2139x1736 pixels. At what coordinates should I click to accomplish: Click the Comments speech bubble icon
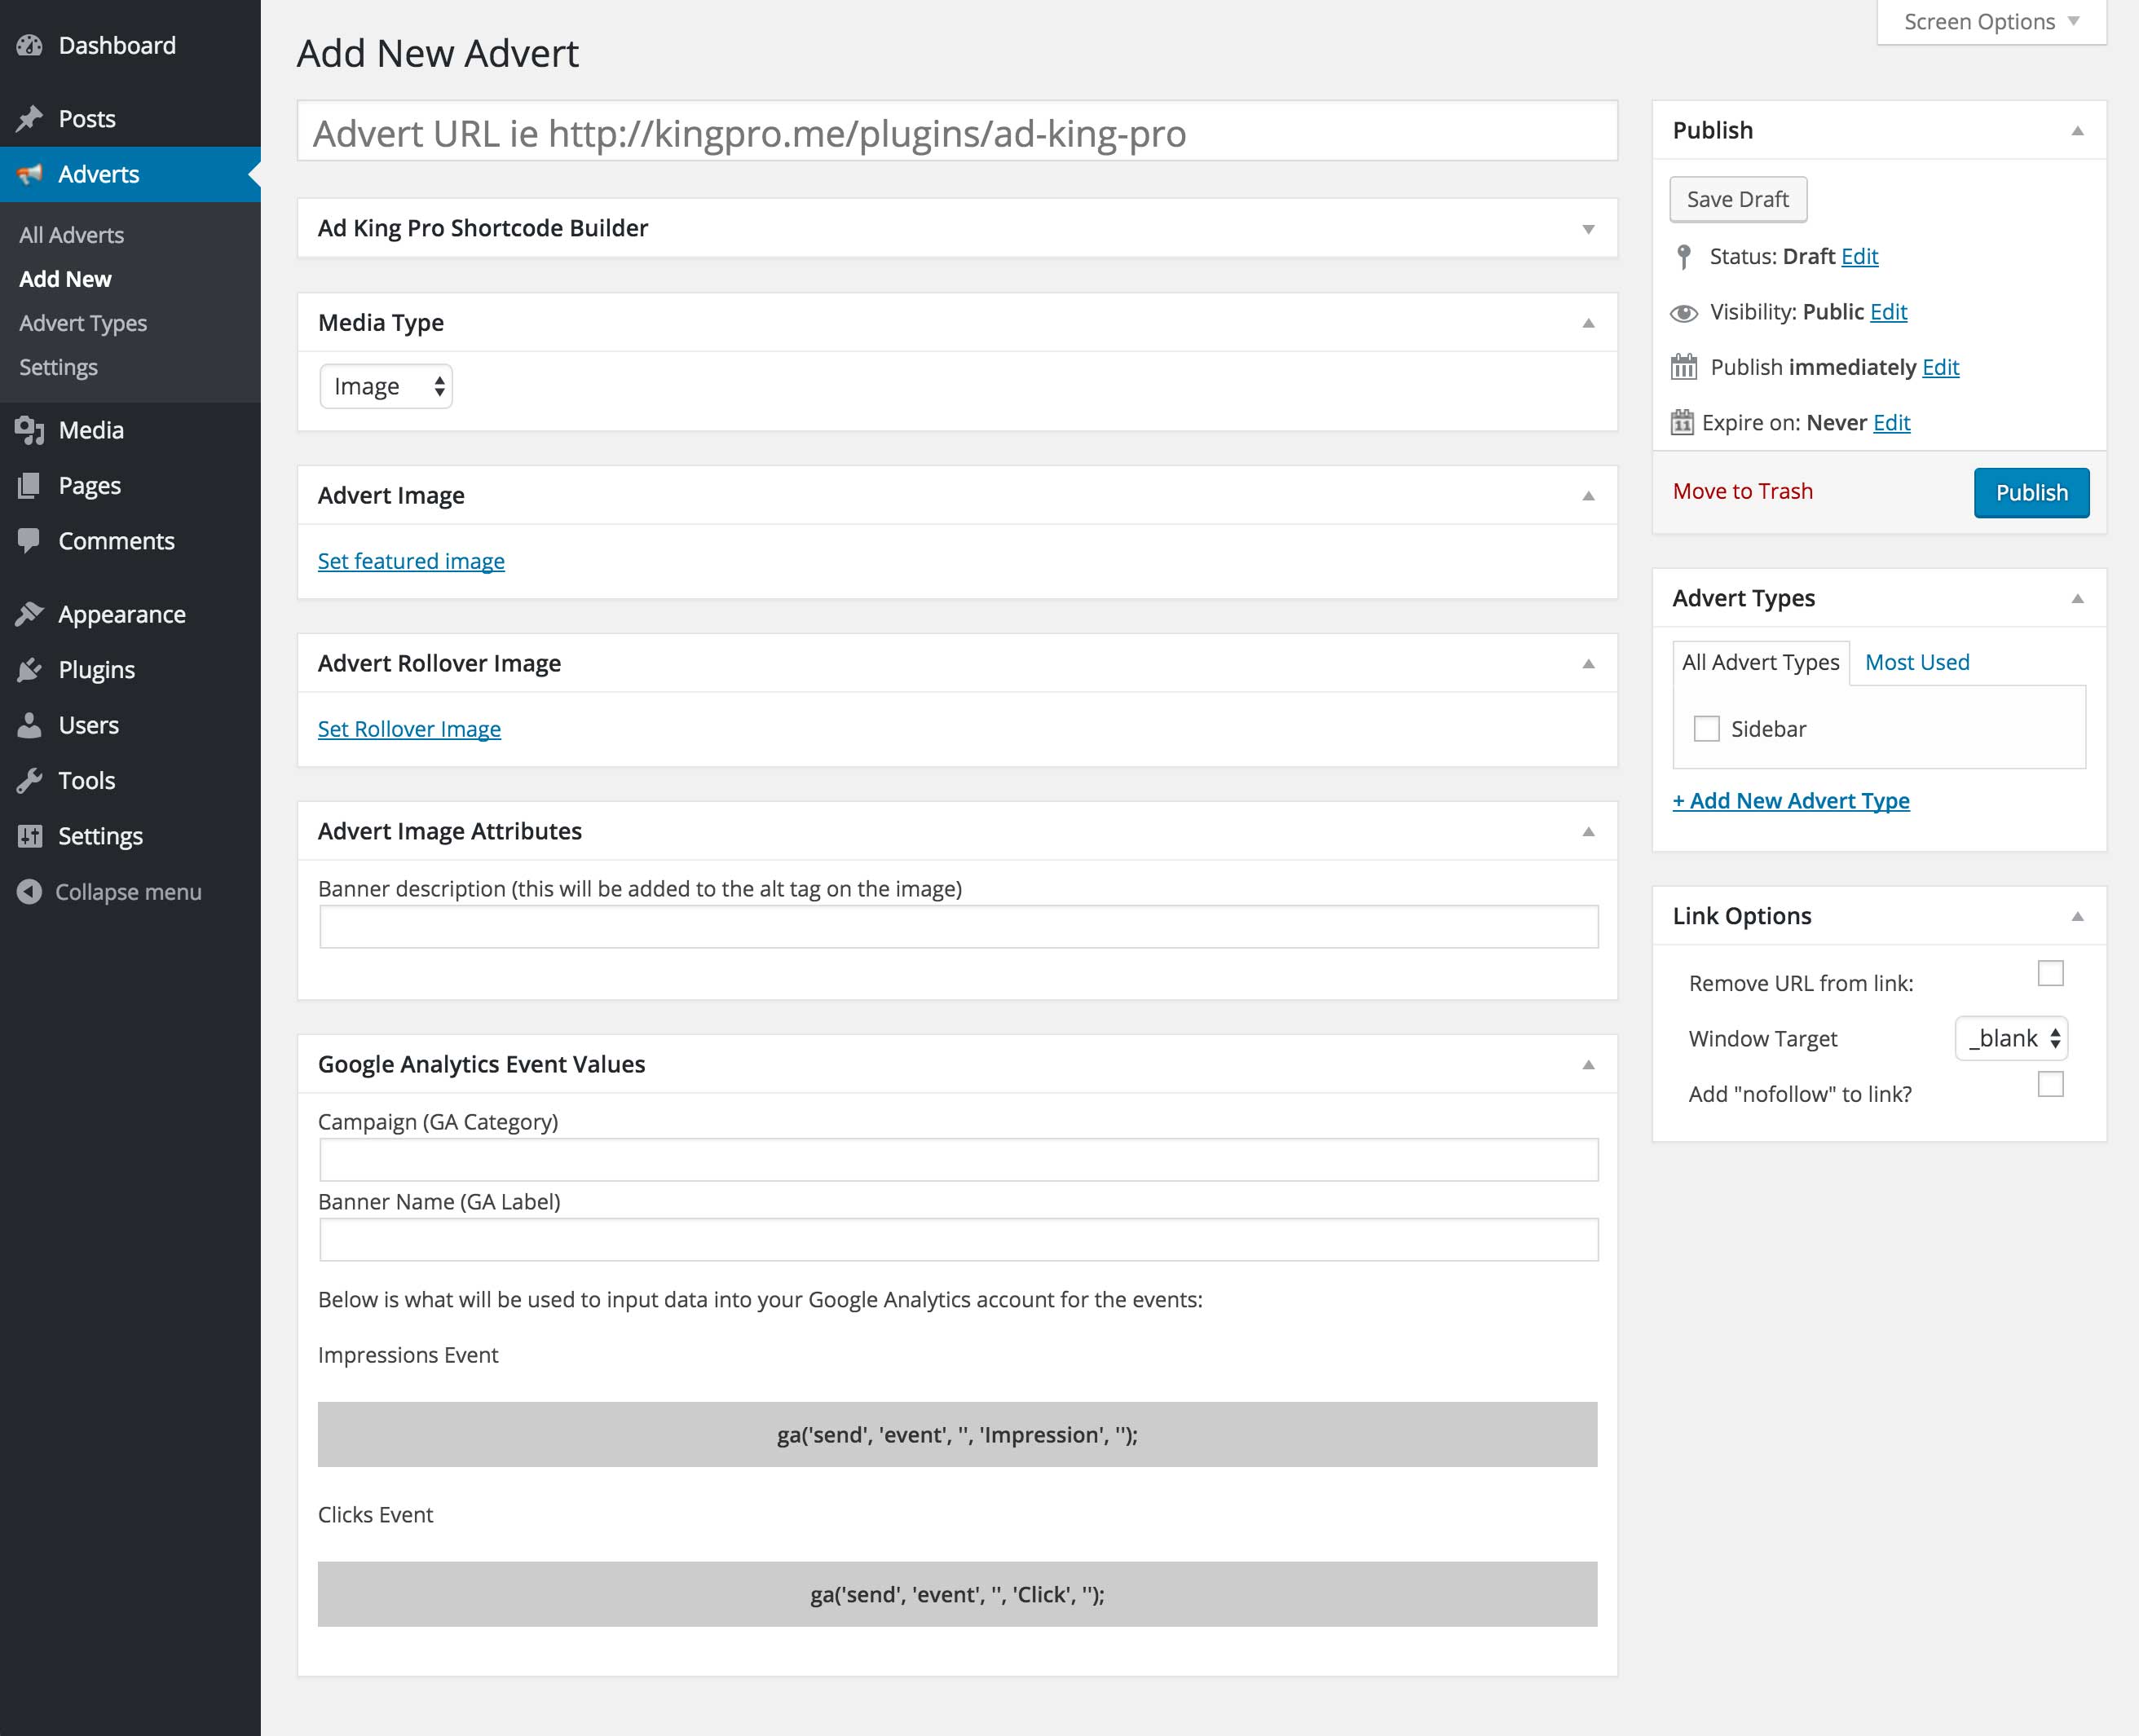click(x=30, y=540)
